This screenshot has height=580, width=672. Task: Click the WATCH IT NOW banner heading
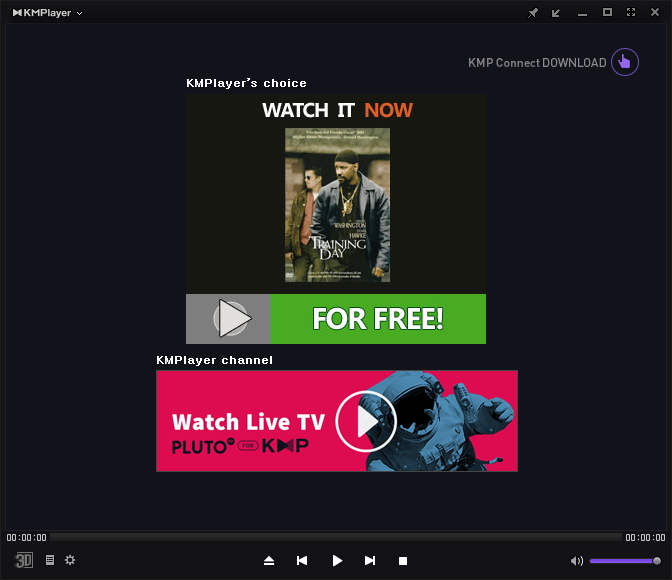[337, 110]
